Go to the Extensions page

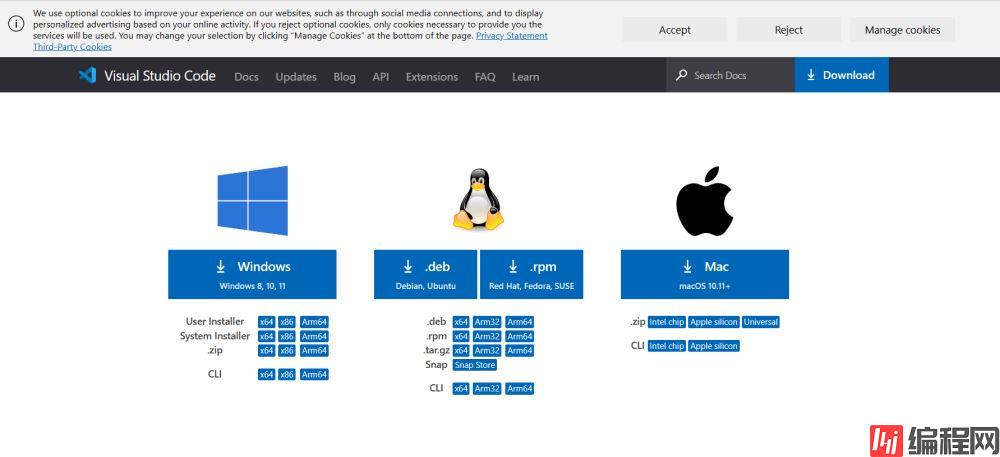point(431,77)
